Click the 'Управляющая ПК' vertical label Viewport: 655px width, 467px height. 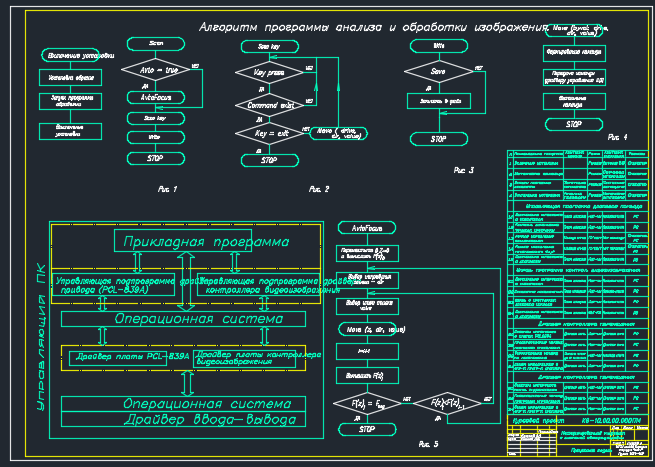pyautogui.click(x=41, y=335)
